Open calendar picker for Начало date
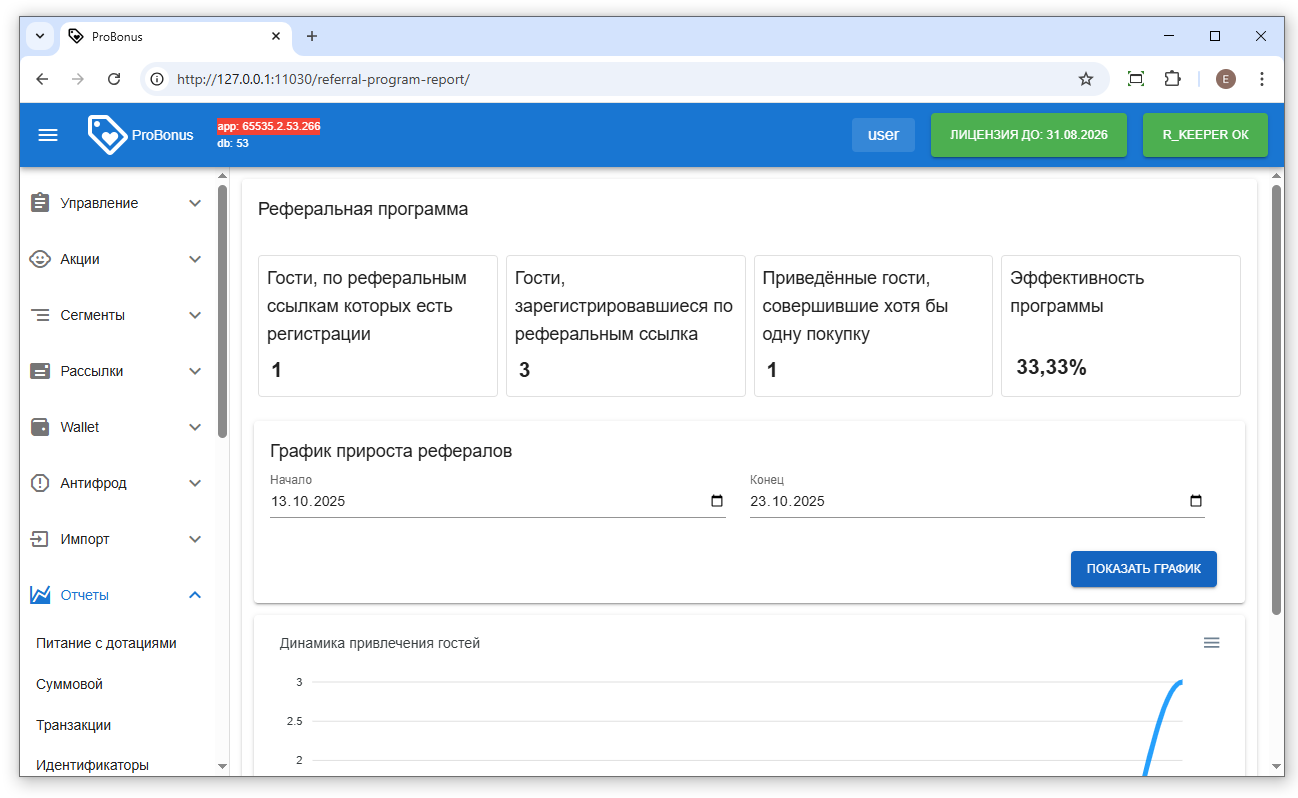Viewport: 1298px width, 798px height. (716, 501)
